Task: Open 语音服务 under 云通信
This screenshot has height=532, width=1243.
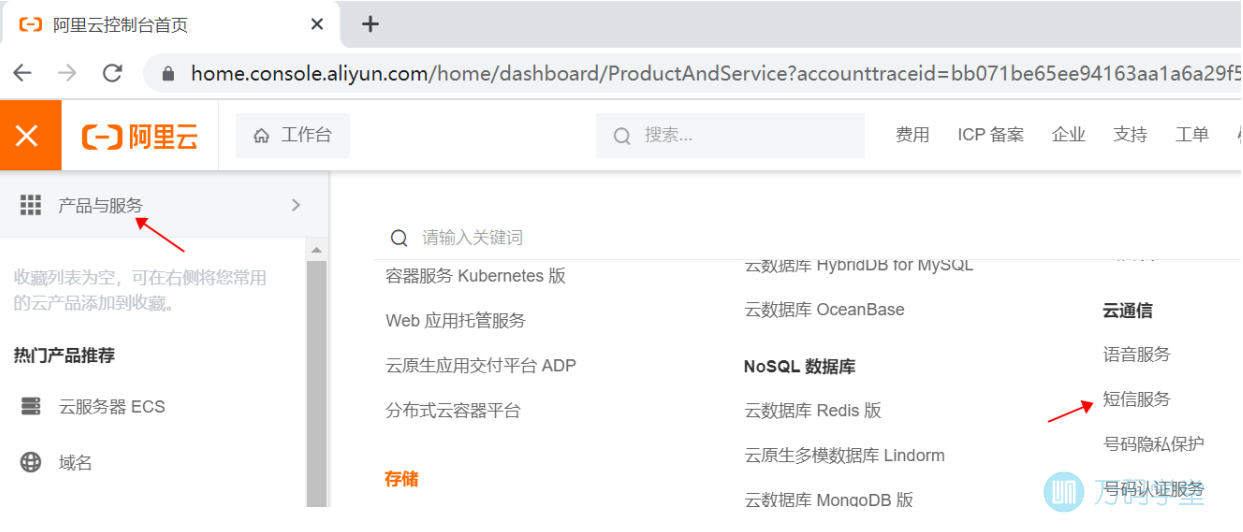Action: tap(1137, 355)
